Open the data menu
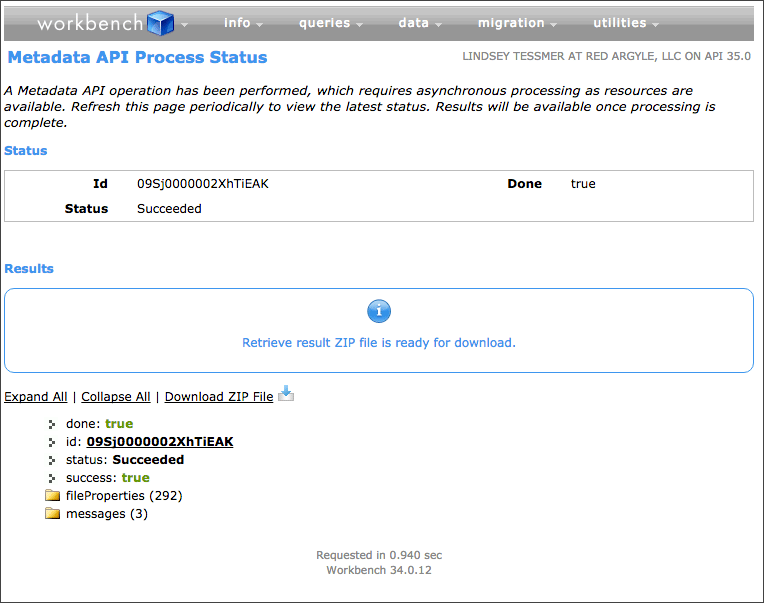The height and width of the screenshot is (603, 764). pos(420,23)
